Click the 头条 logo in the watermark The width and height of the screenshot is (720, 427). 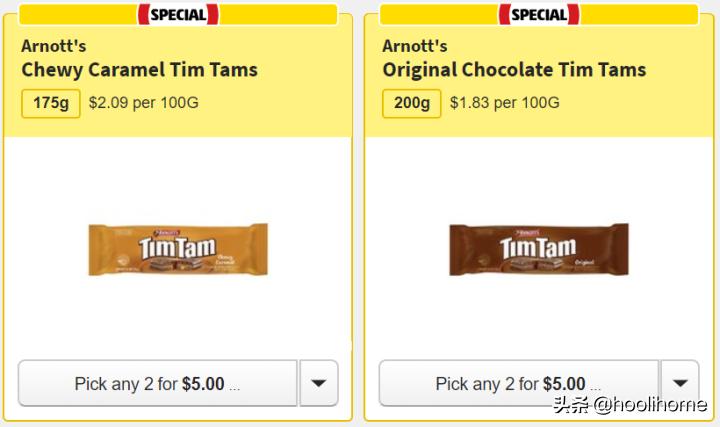[x=571, y=407]
